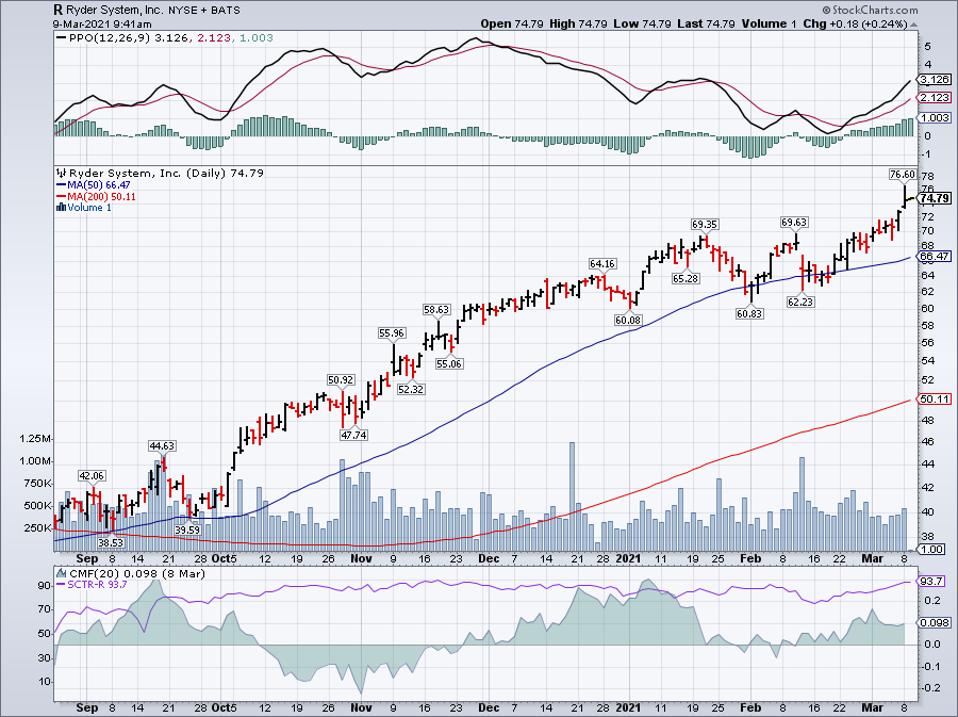The image size is (958, 717).
Task: Click the 42.06 price annotation
Action: pyautogui.click(x=92, y=476)
